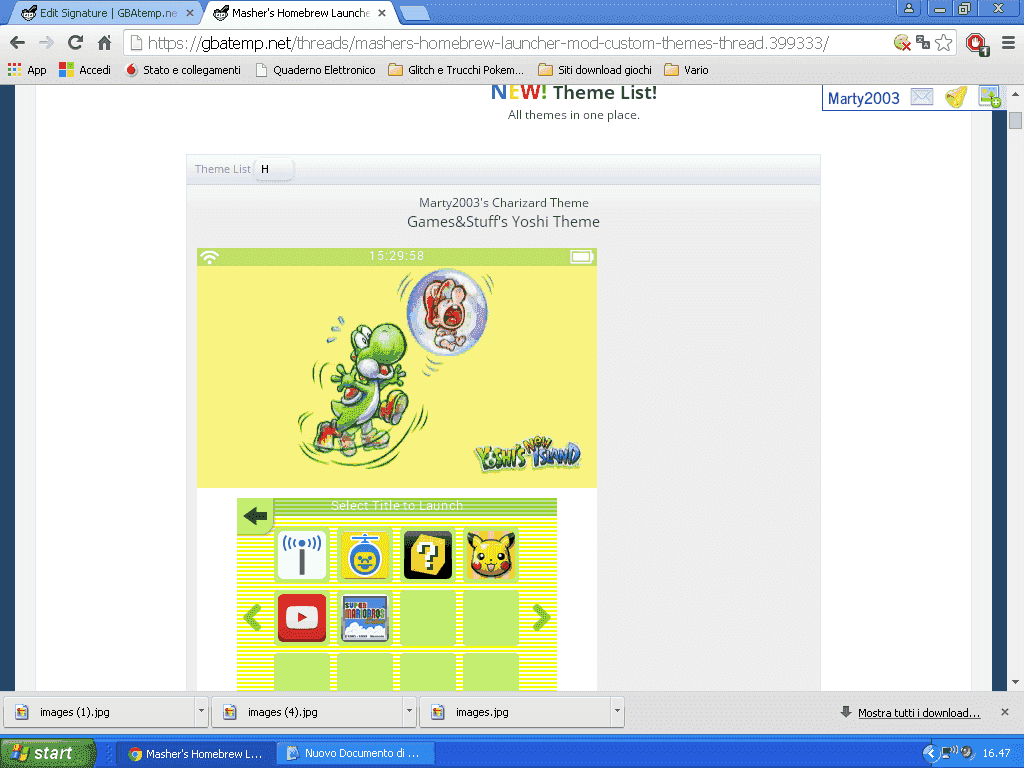
Task: Open a new browser tab
Action: coord(414,13)
